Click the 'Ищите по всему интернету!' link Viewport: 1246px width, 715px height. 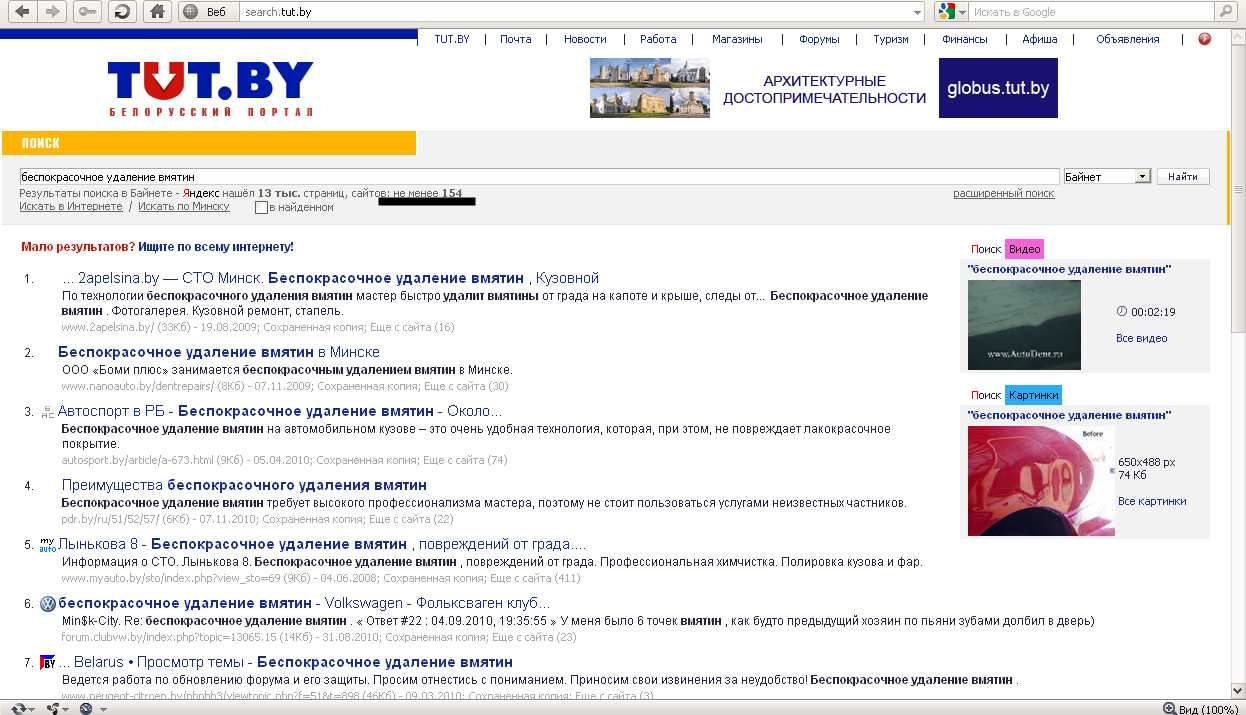click(x=216, y=246)
